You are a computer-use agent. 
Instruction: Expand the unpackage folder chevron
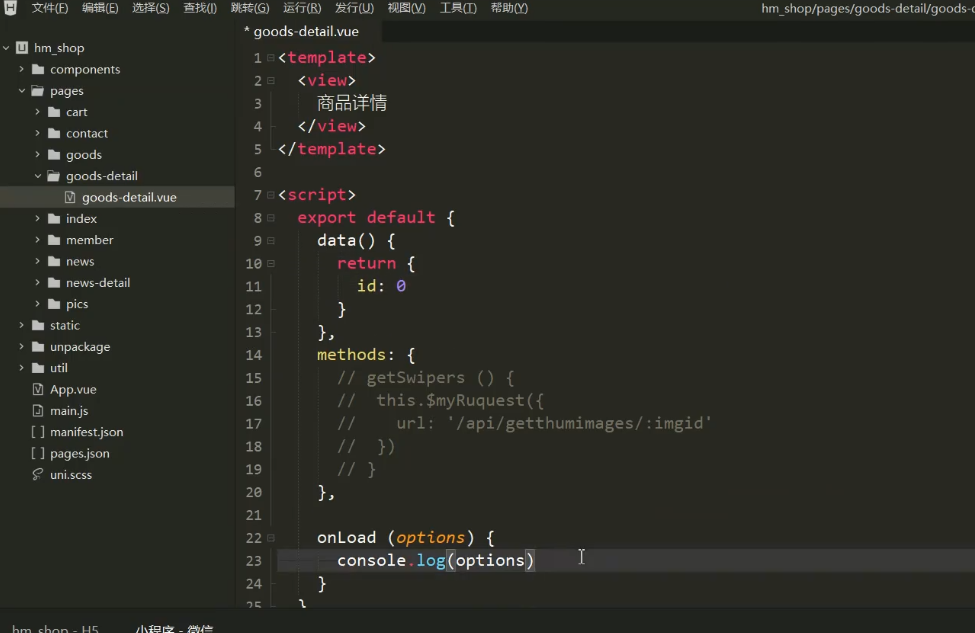22,346
